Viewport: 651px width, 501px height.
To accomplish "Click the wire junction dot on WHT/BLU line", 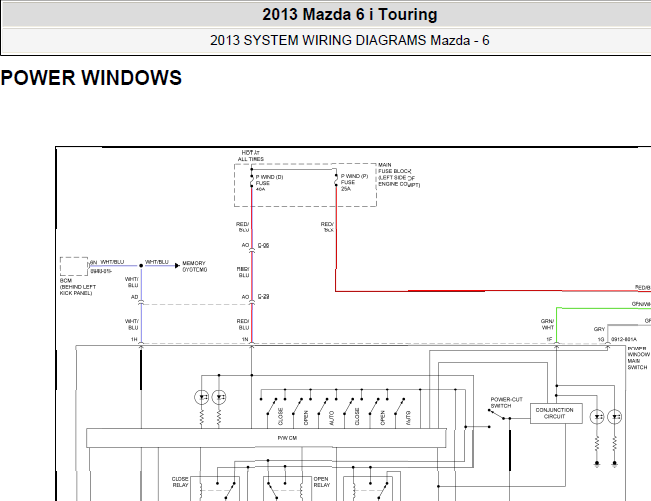I will (141, 266).
